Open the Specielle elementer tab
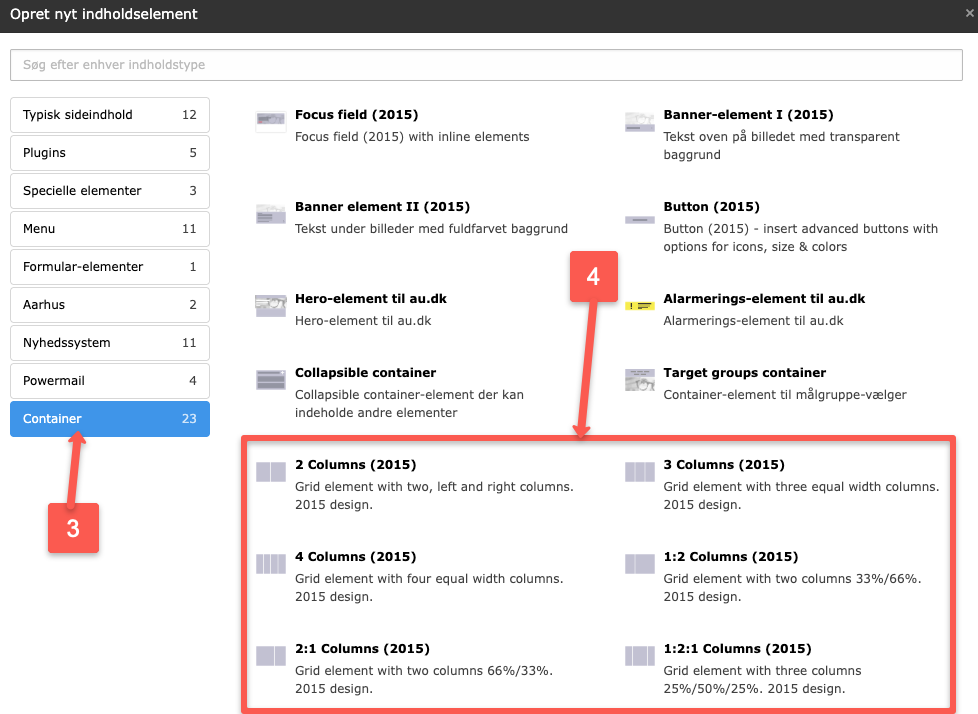 tap(110, 191)
